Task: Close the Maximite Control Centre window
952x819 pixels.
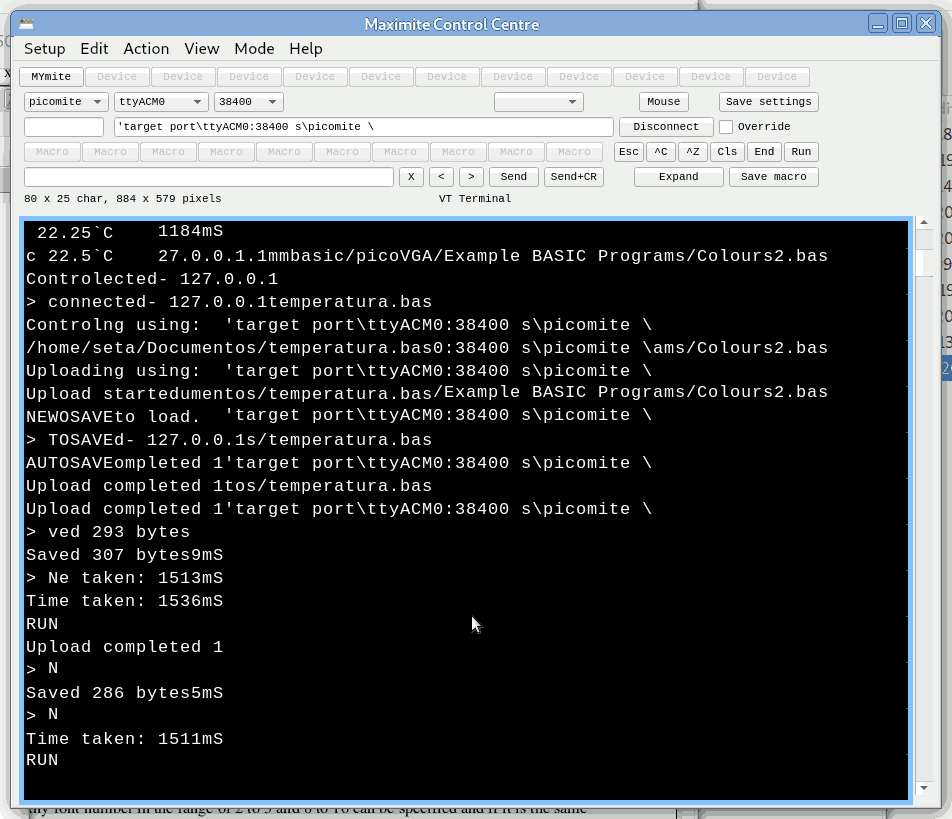Action: pos(926,24)
